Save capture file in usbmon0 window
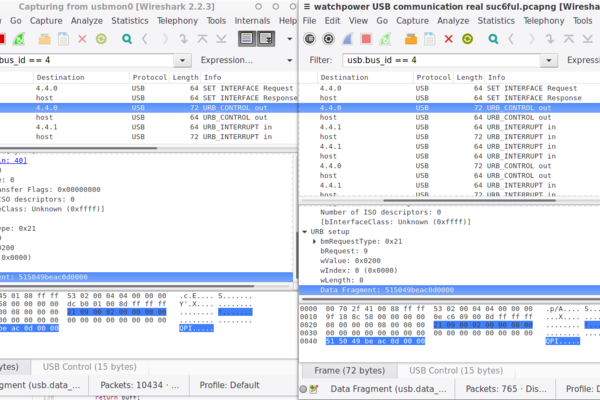The image size is (600, 400). [64, 39]
